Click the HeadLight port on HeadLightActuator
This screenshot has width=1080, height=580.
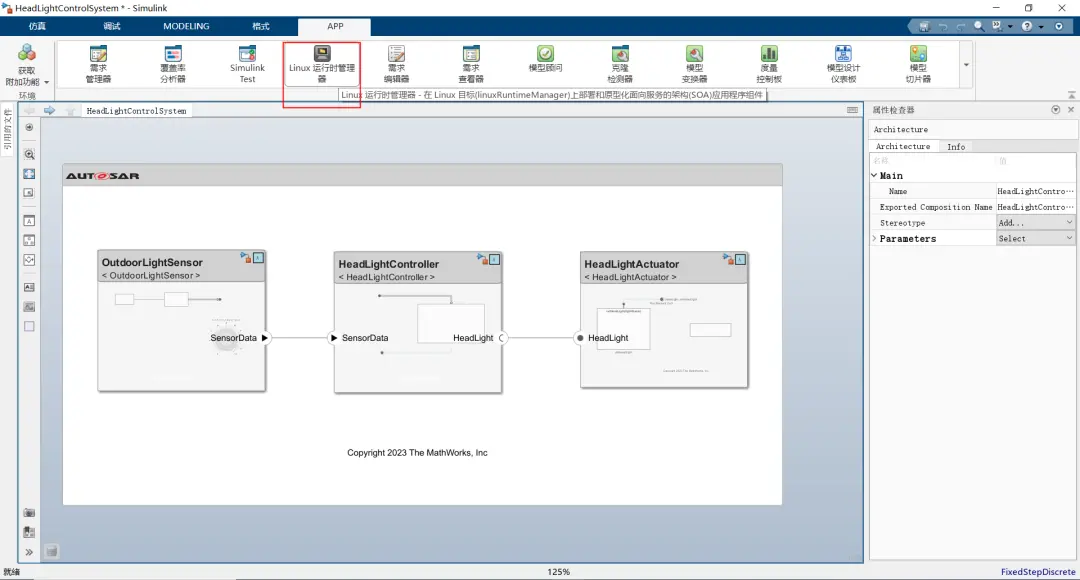point(580,338)
